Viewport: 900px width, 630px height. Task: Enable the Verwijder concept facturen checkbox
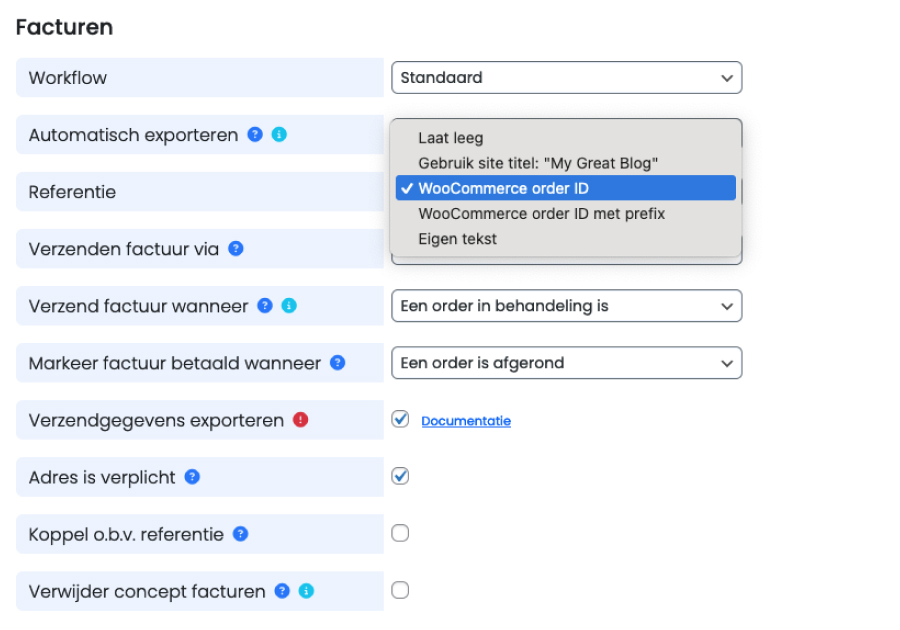(400, 590)
